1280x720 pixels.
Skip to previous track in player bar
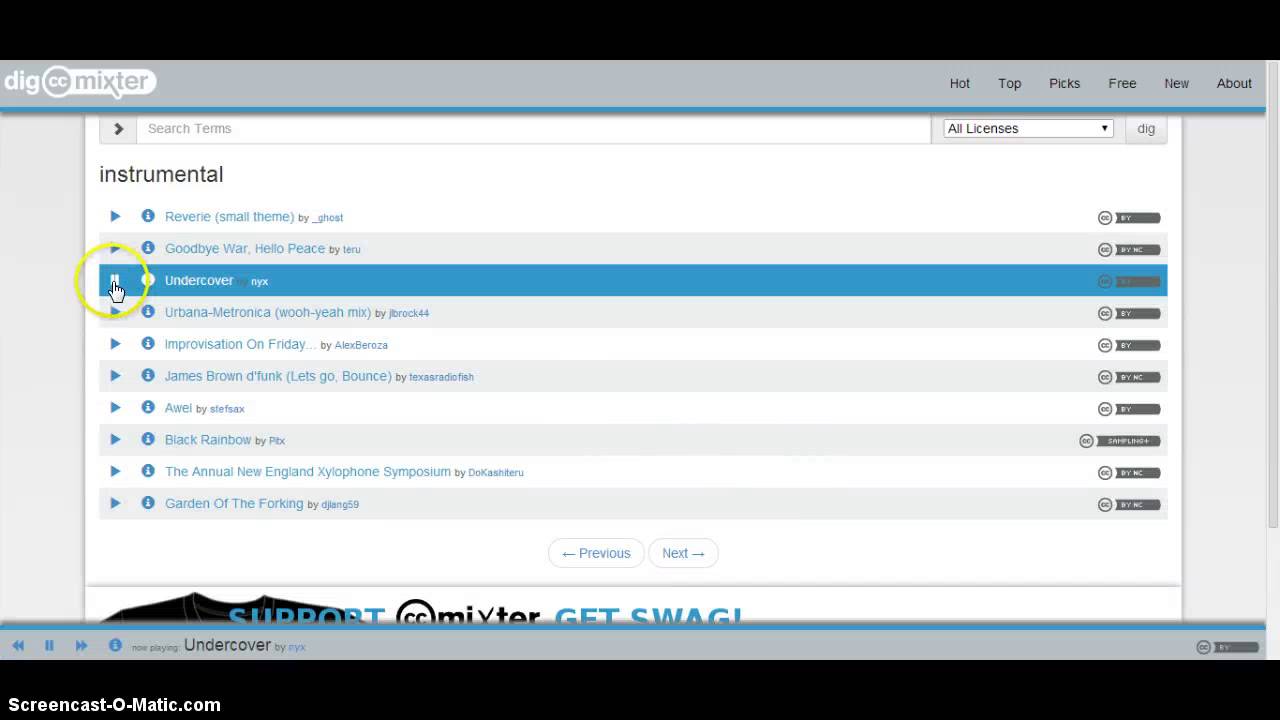coord(18,646)
